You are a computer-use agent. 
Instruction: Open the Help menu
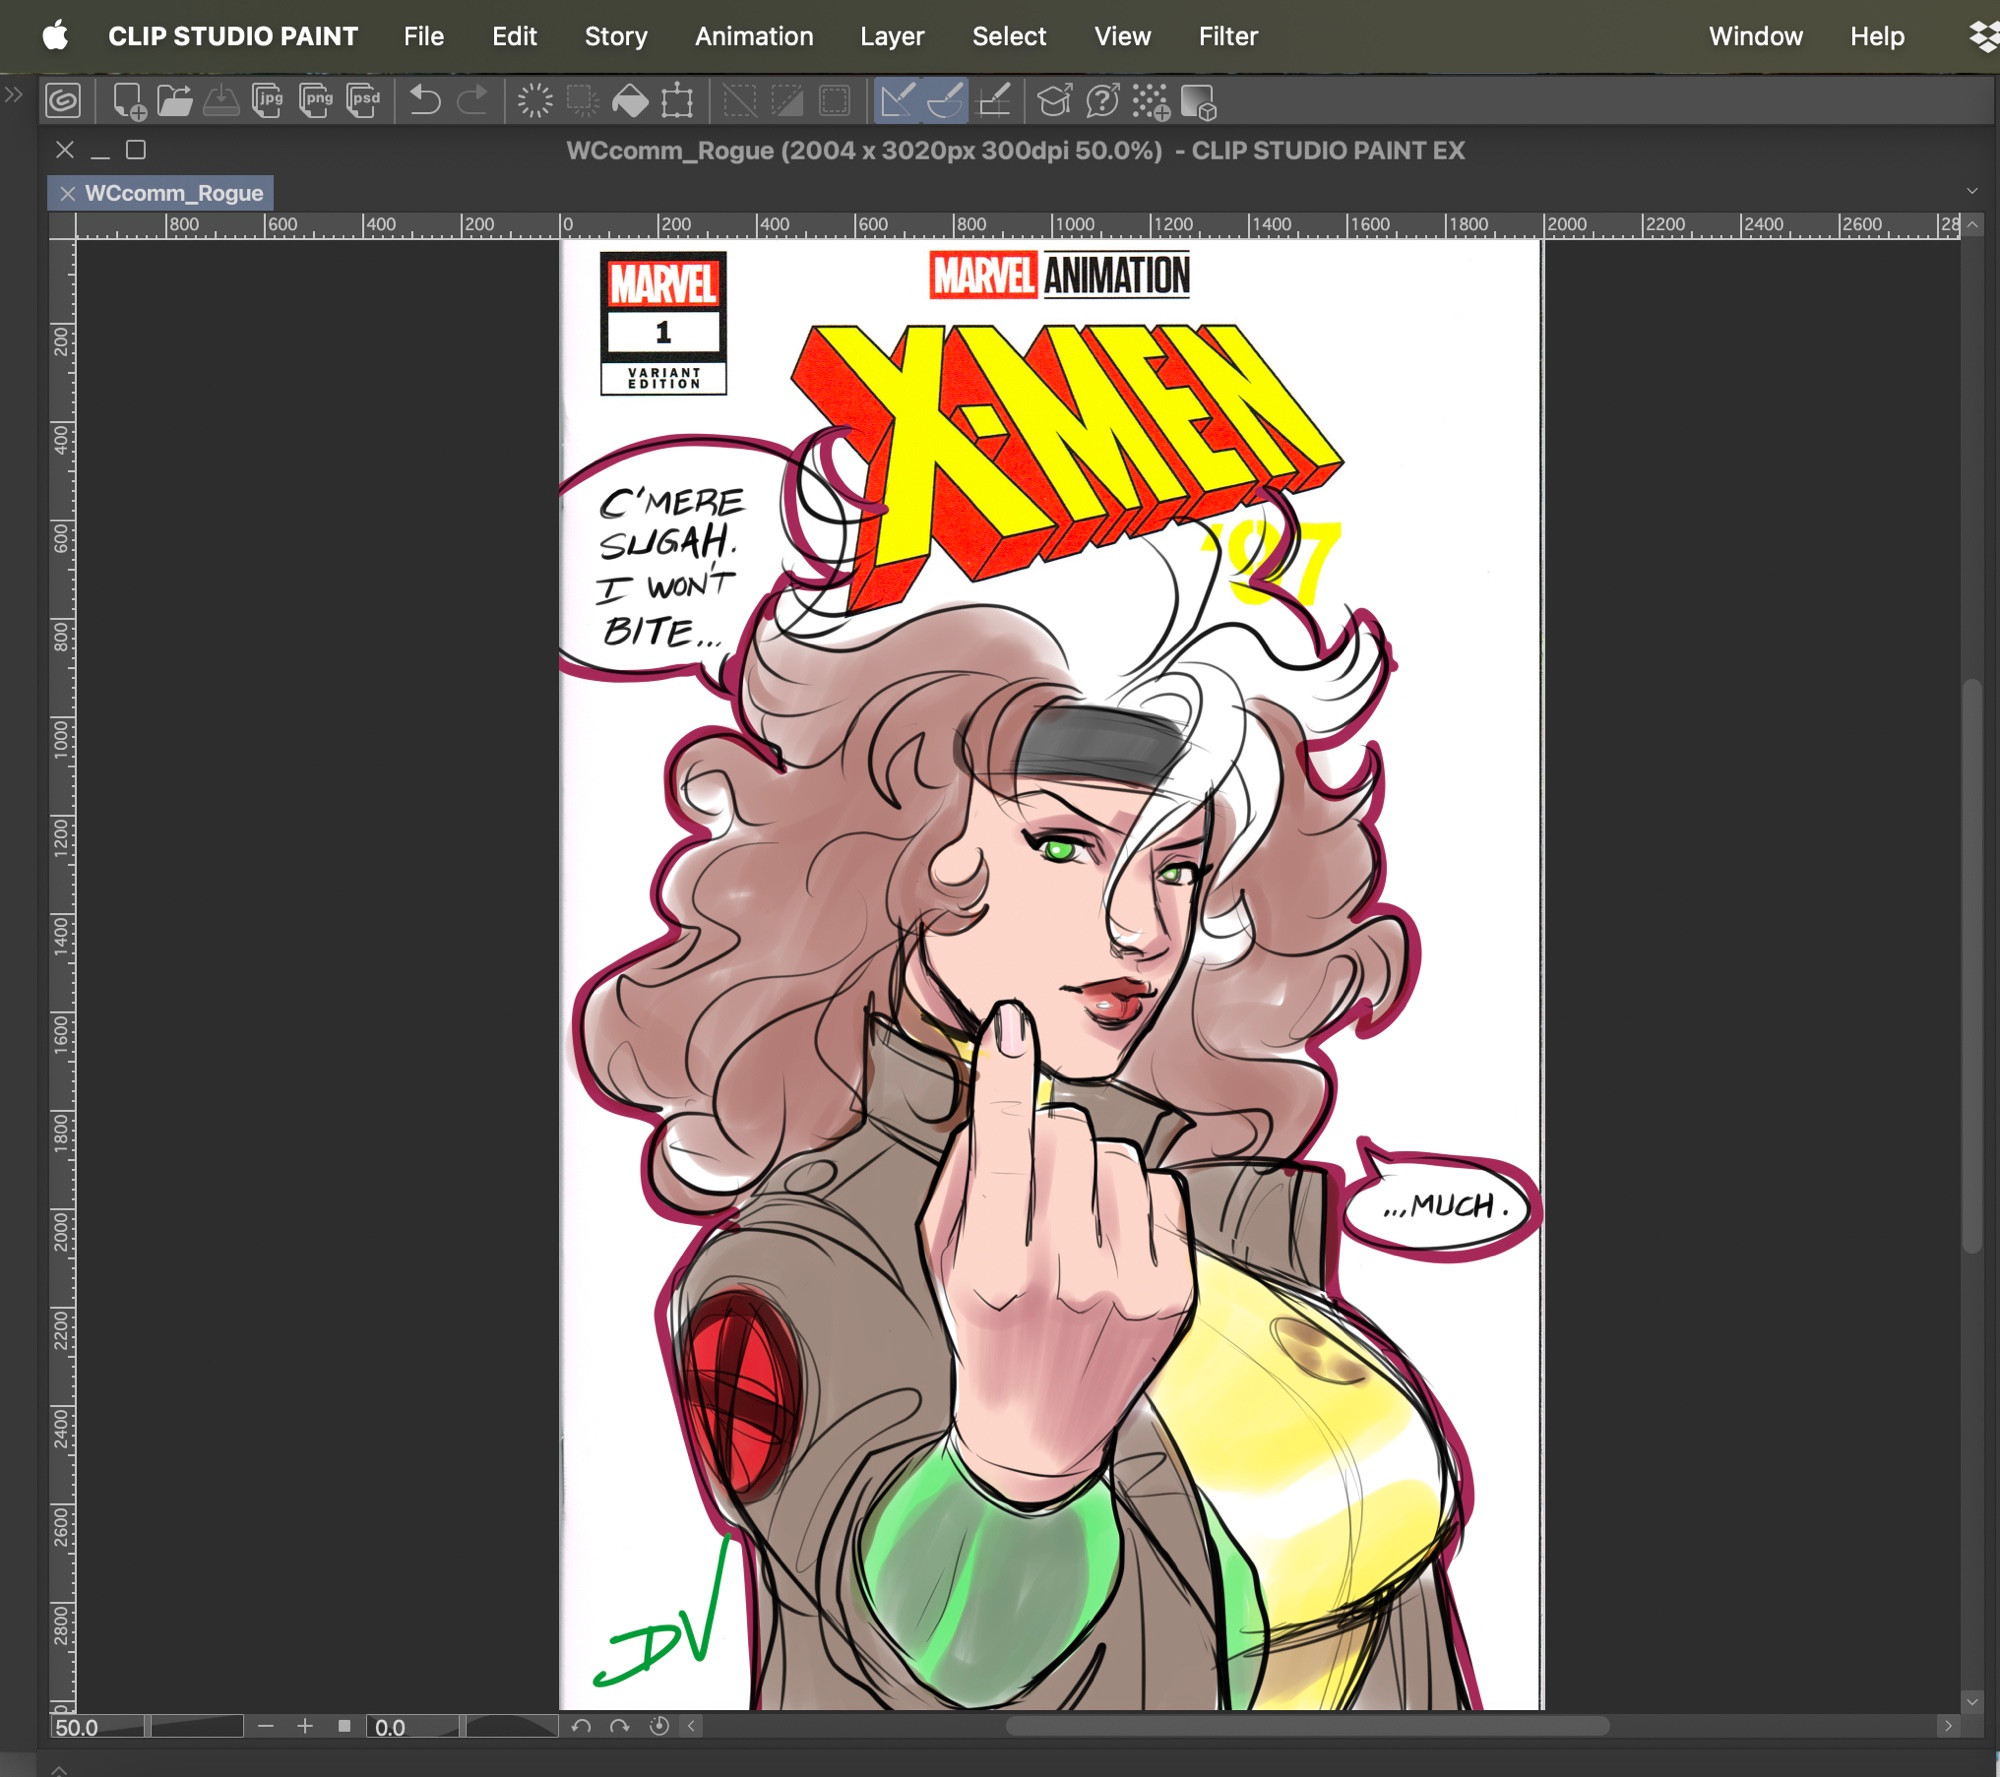pos(1877,36)
